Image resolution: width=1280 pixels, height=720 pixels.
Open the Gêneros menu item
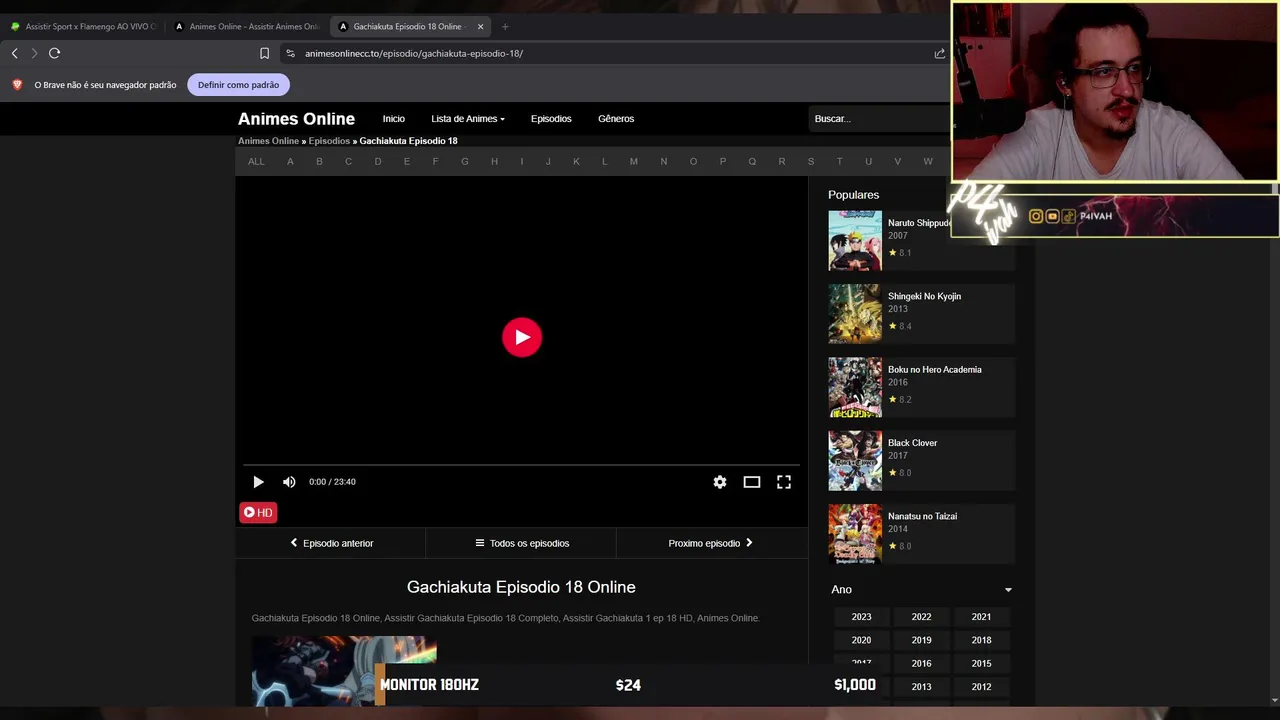[x=616, y=118]
